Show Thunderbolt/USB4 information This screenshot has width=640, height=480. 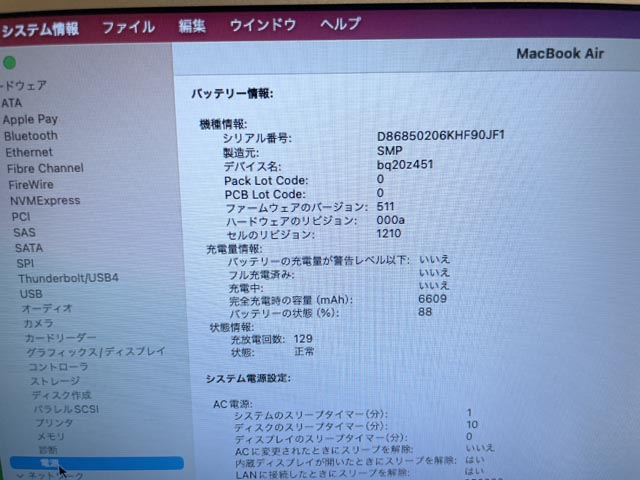click(69, 277)
